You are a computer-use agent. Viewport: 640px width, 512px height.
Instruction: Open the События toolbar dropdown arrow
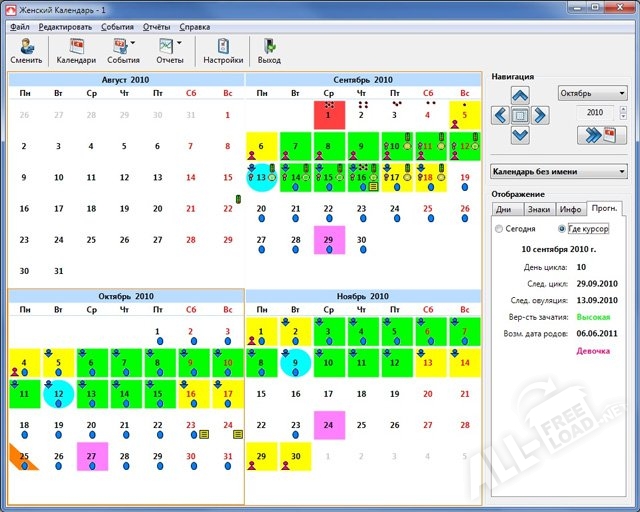click(x=136, y=44)
